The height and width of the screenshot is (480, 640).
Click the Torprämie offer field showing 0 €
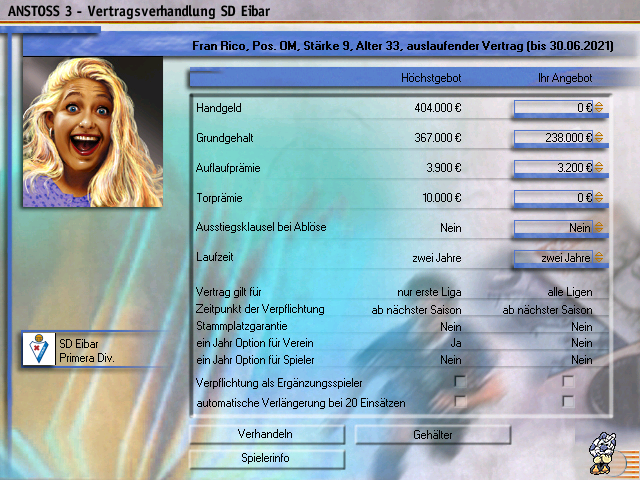[x=553, y=198]
